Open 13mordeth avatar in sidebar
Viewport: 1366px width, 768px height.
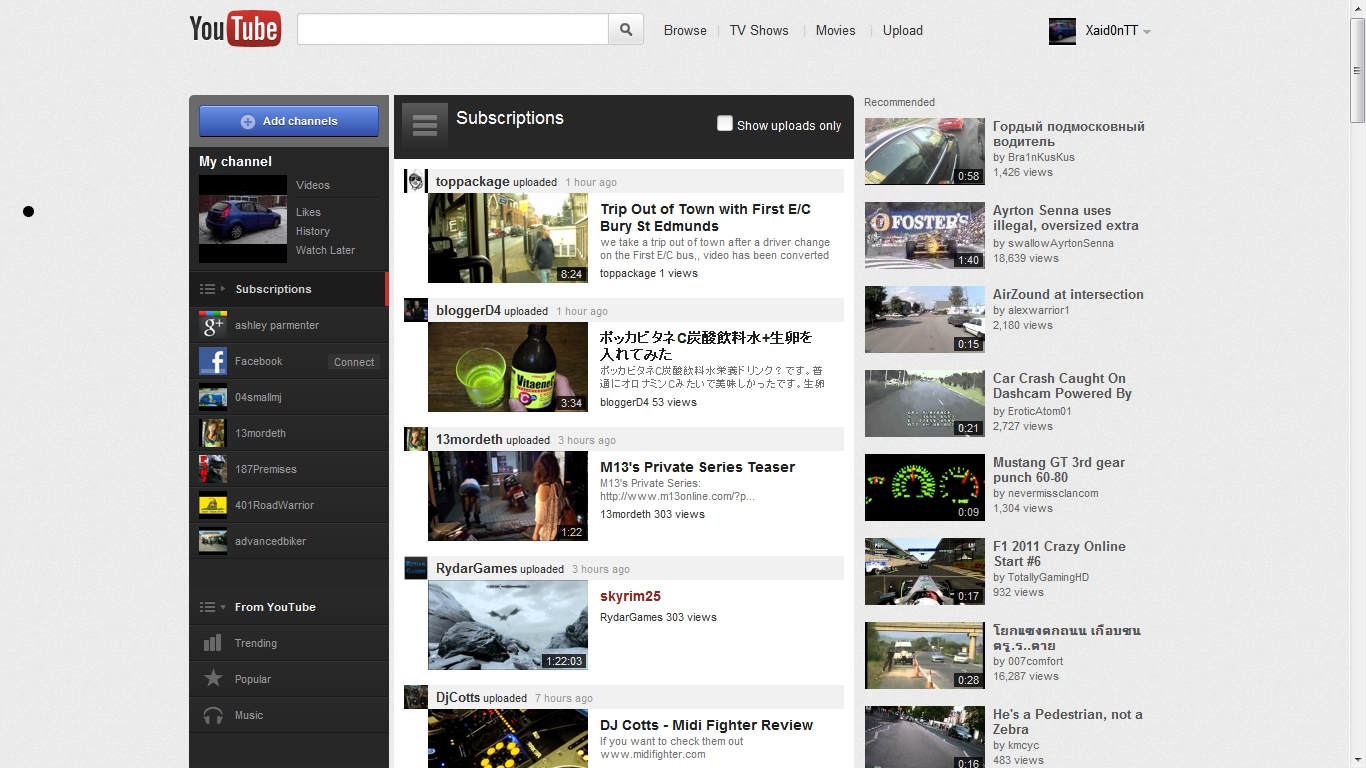(x=213, y=433)
